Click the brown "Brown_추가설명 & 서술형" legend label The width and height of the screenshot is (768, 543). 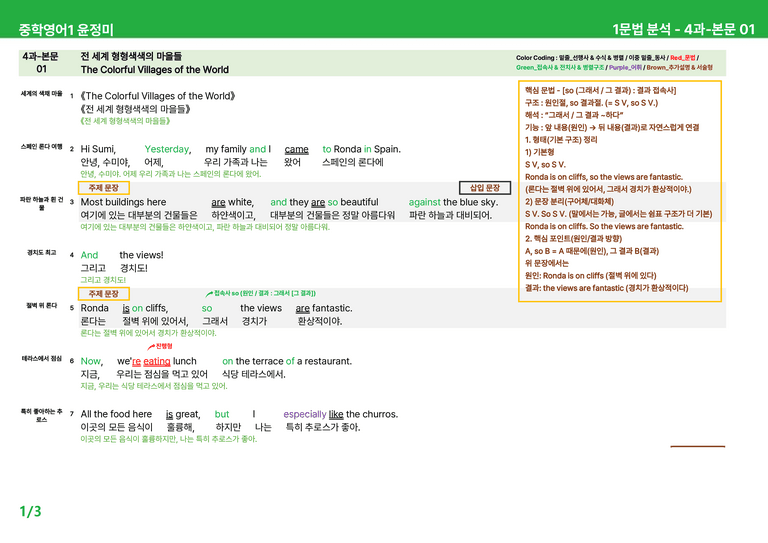(x=679, y=68)
